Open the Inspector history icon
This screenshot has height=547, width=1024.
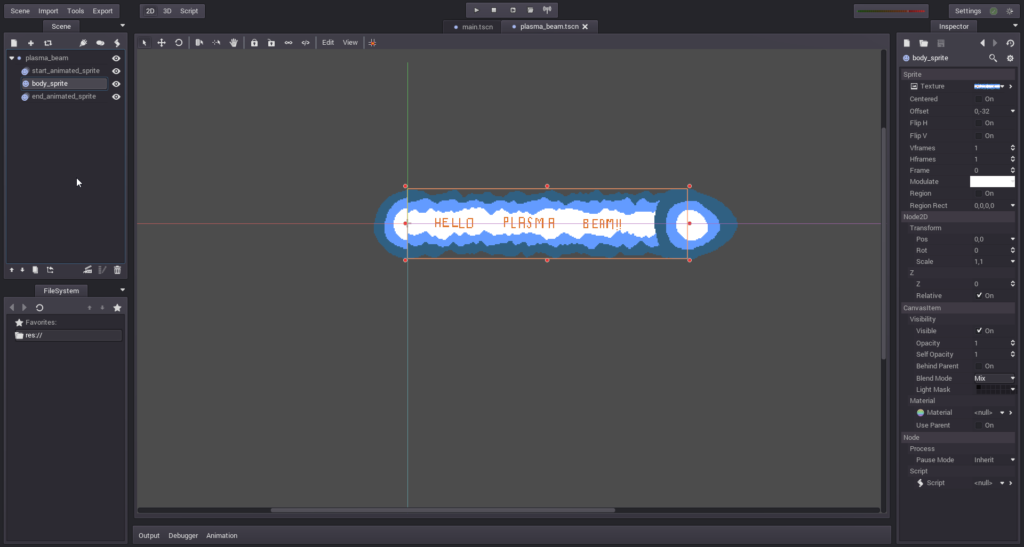(1010, 43)
